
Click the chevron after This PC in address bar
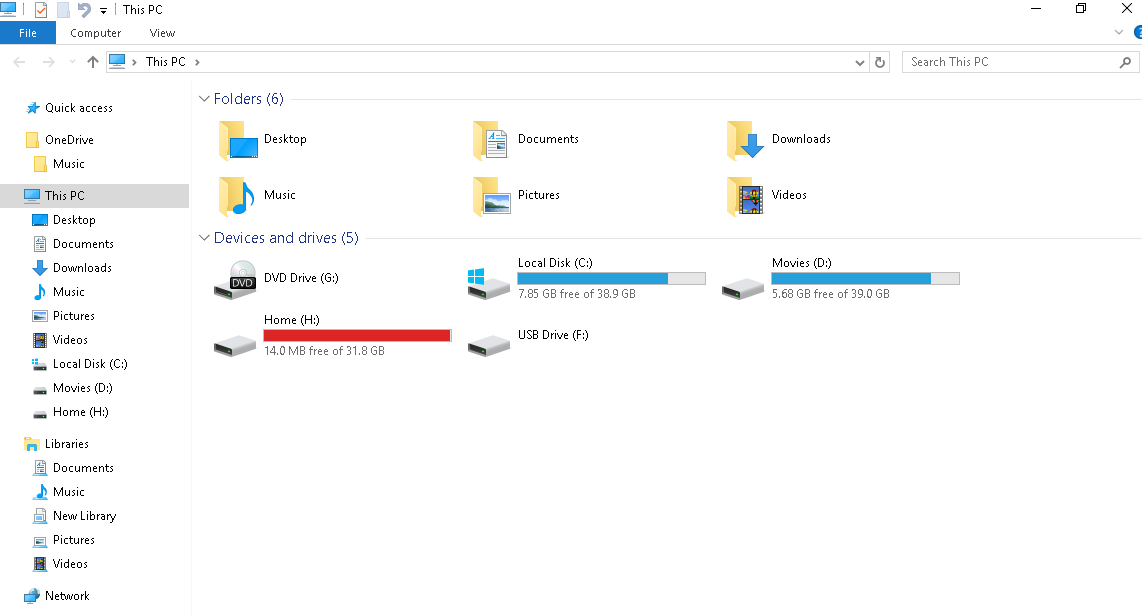[197, 63]
